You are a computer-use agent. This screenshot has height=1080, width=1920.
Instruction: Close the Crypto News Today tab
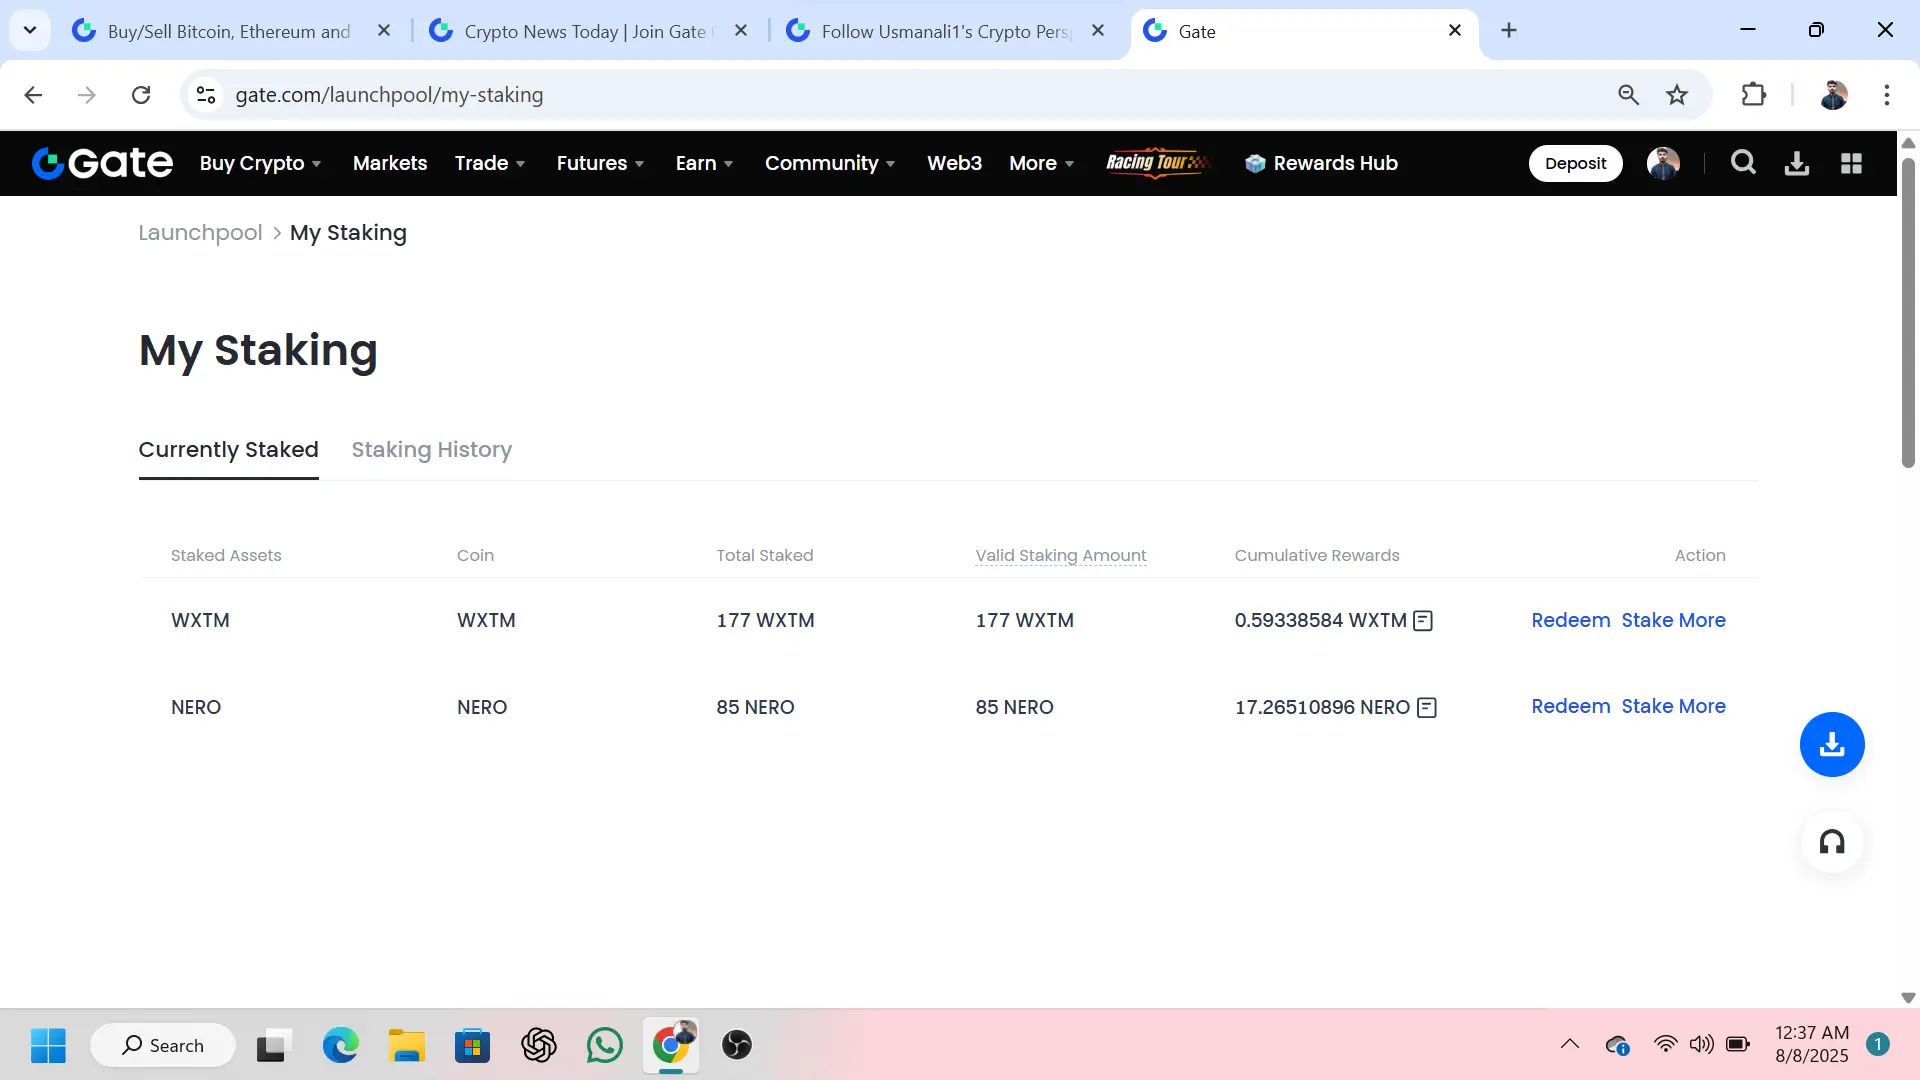tap(741, 31)
